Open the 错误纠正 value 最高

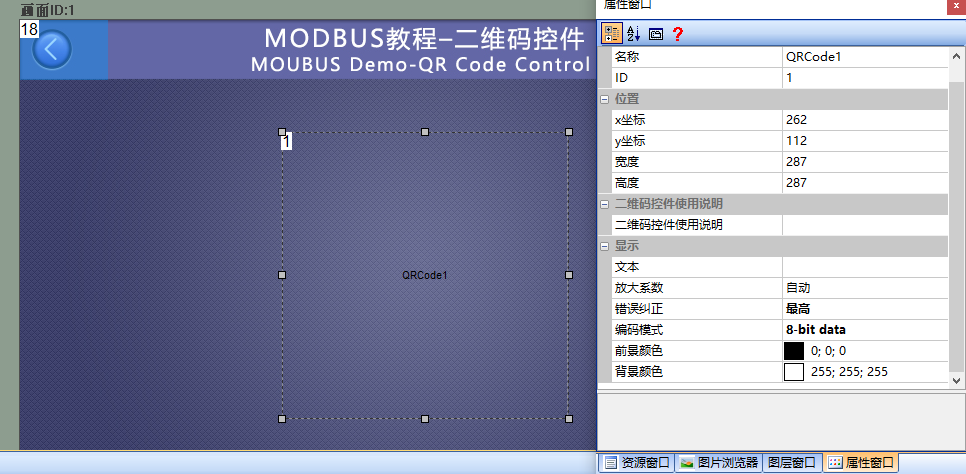pos(865,309)
